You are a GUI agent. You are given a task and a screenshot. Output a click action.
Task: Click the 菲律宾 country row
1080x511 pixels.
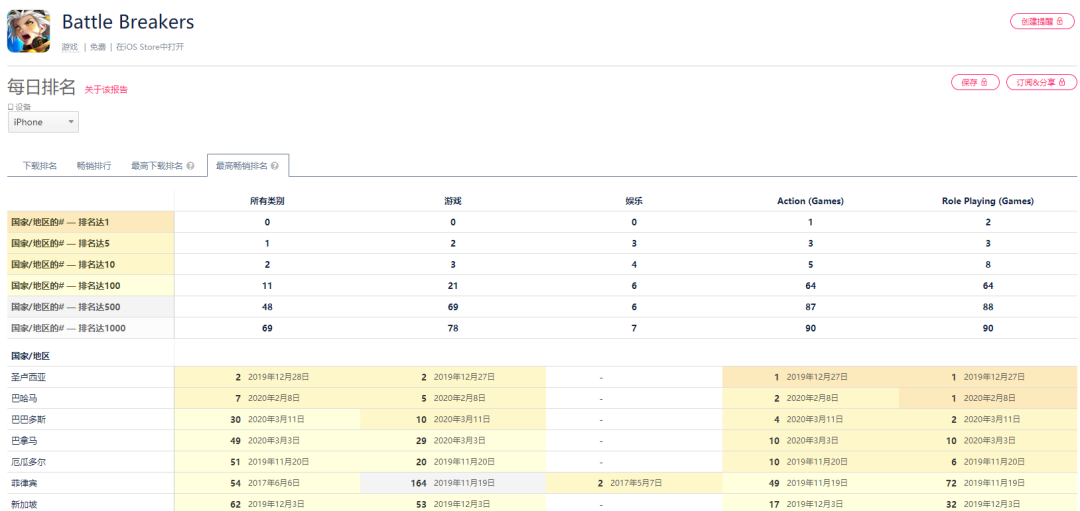[542, 483]
